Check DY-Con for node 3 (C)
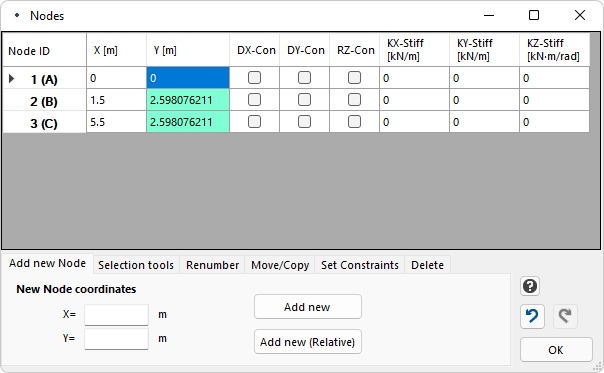604x373 pixels. [x=304, y=122]
